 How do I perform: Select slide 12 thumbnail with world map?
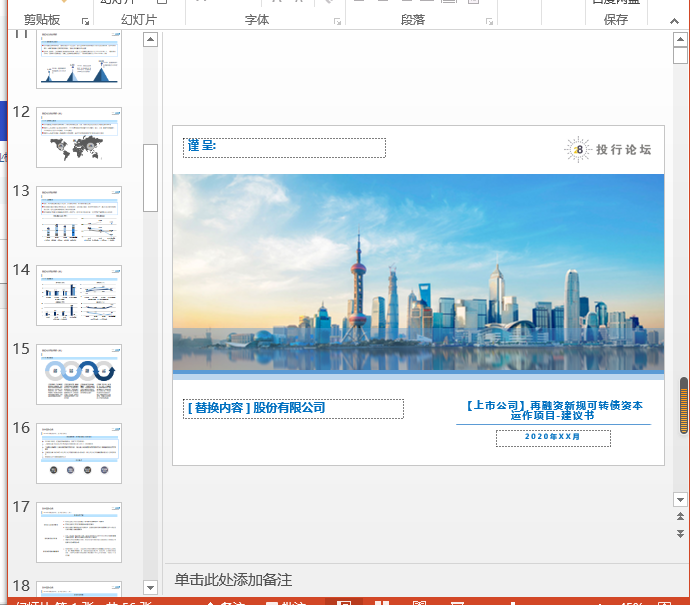[x=79, y=137]
